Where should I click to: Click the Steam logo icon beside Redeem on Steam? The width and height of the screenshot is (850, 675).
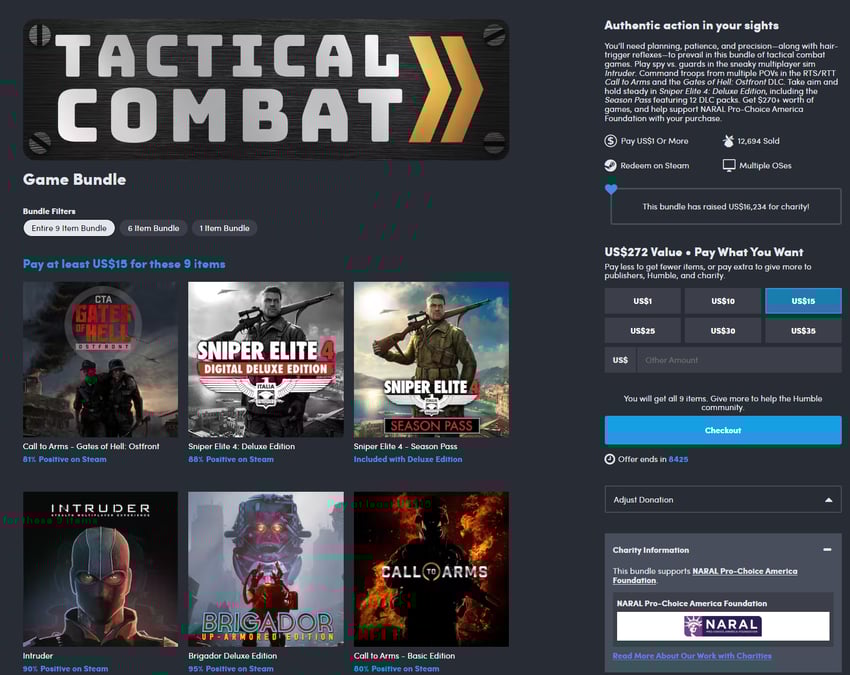point(610,165)
